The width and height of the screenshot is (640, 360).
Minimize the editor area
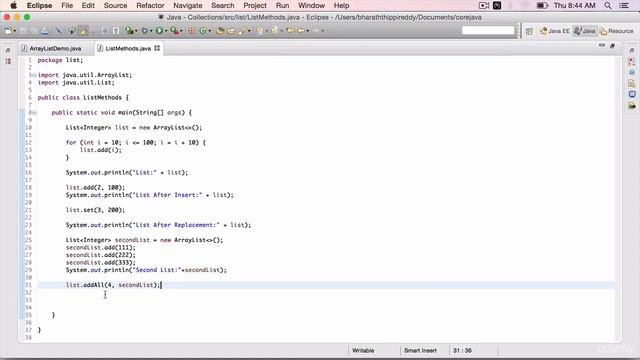tap(602, 45)
